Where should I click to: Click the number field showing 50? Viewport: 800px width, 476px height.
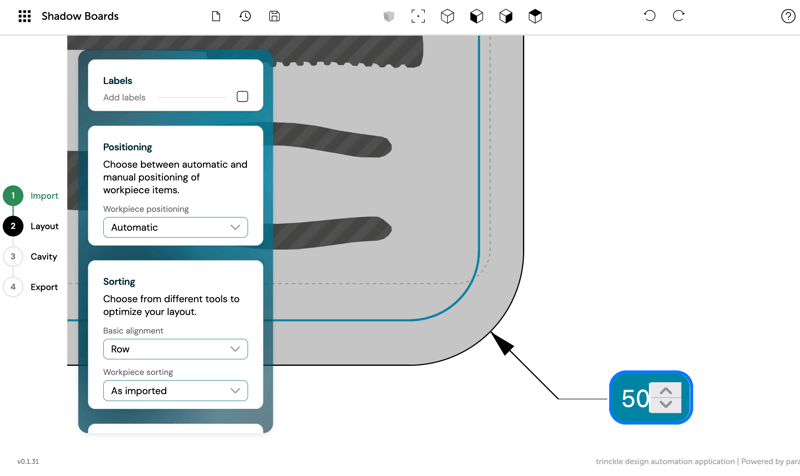click(x=635, y=398)
